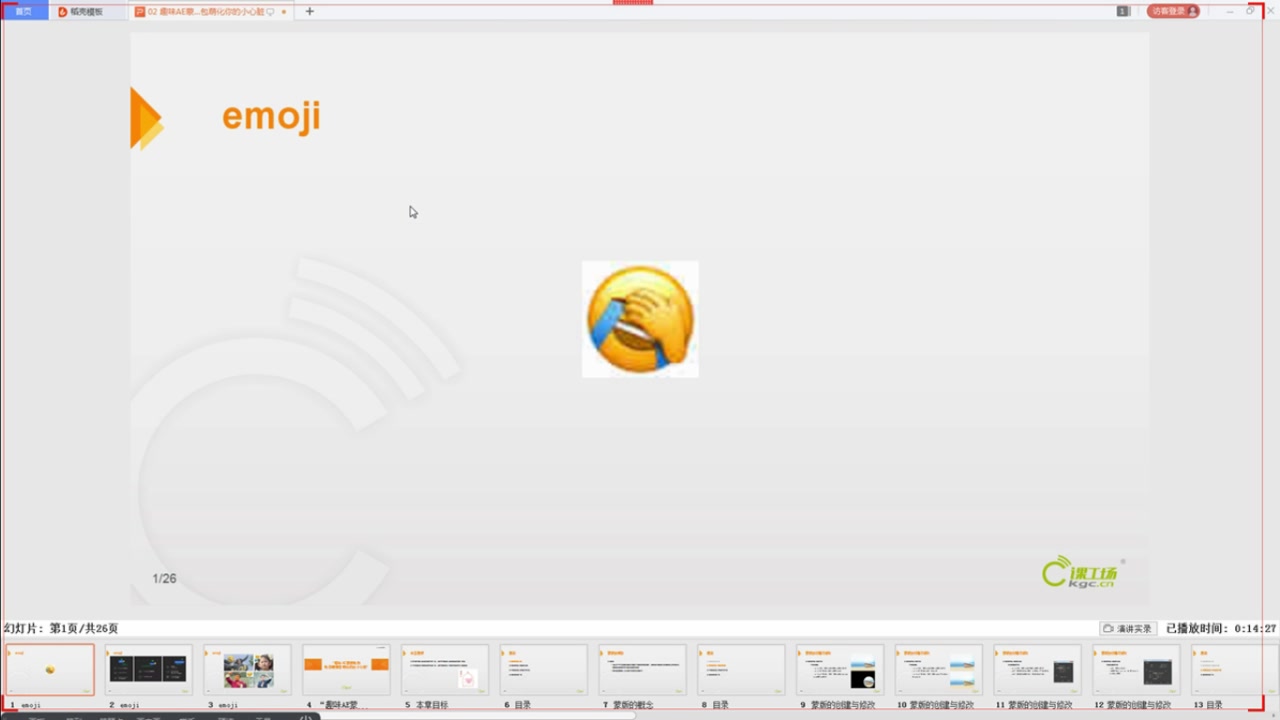Select slide 1 thumbnail titled emoji
Viewport: 1280px width, 720px height.
(x=50, y=669)
